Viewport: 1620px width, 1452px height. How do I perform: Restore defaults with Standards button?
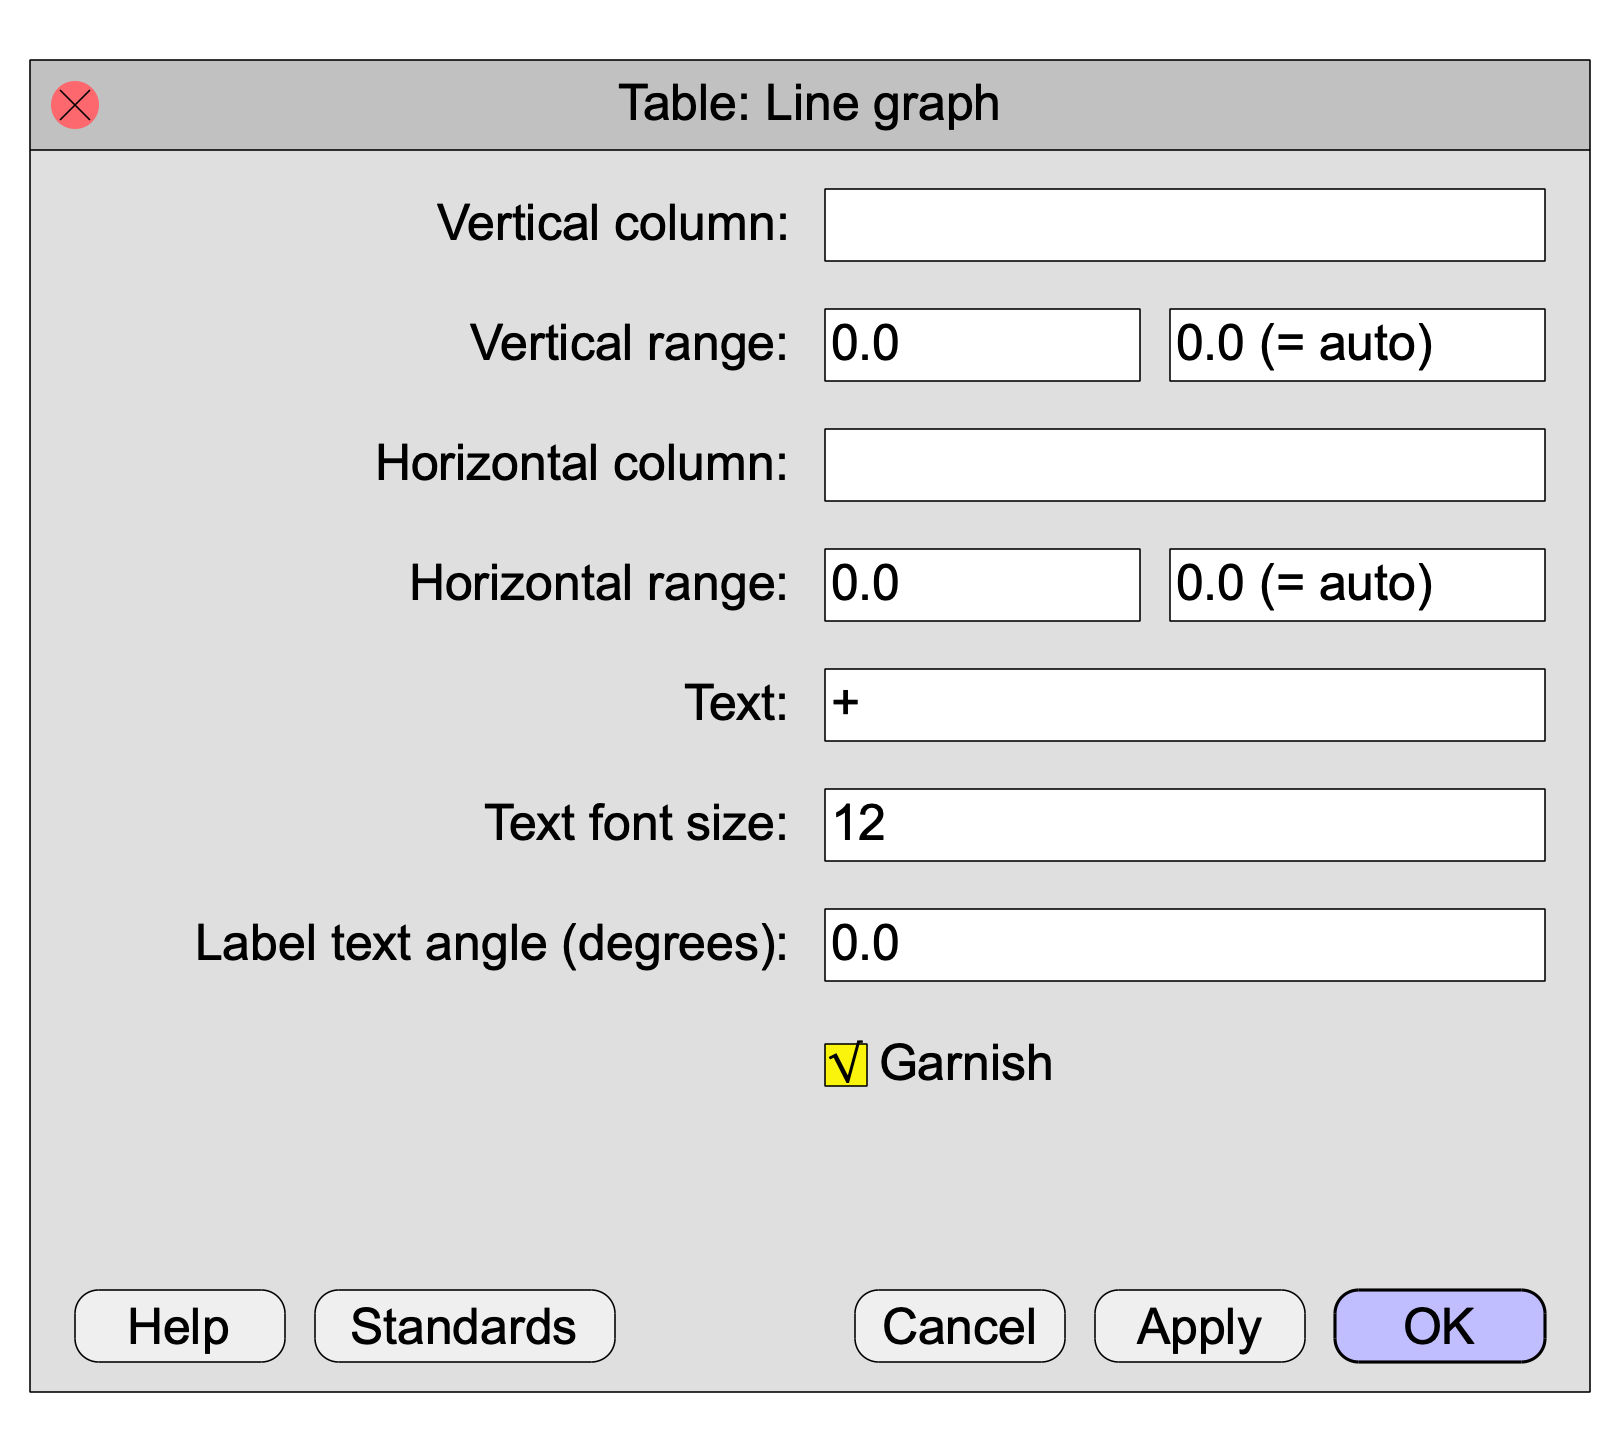[x=465, y=1326]
